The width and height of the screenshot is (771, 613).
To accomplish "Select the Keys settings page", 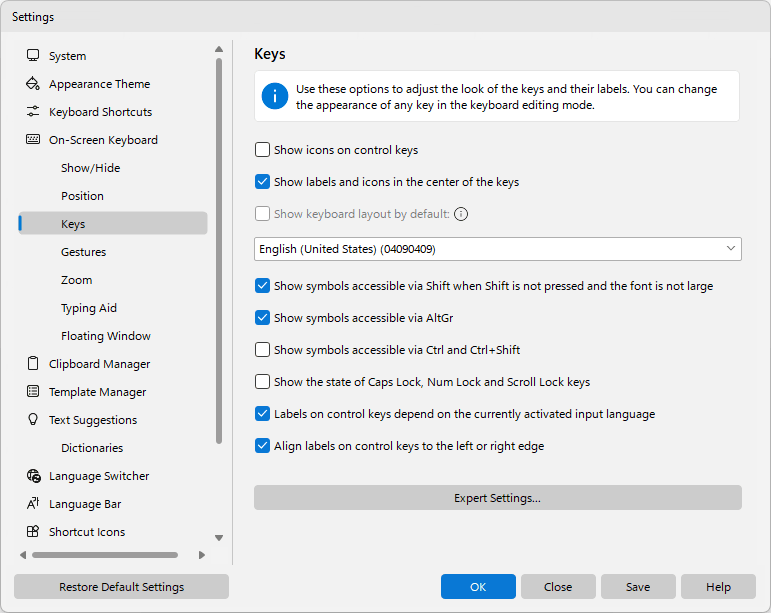I will 113,224.
